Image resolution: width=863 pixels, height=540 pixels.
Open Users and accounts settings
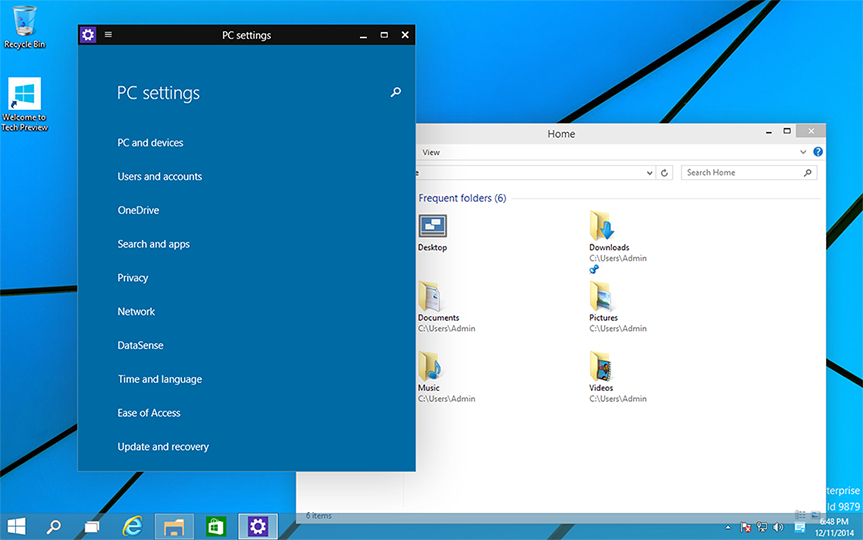tap(160, 177)
